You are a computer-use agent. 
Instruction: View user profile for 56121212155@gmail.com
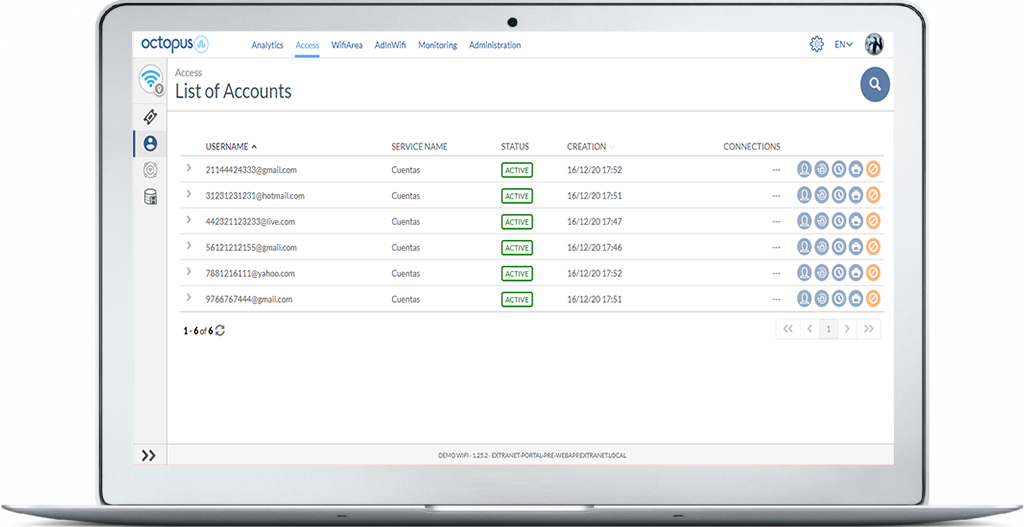tap(804, 248)
